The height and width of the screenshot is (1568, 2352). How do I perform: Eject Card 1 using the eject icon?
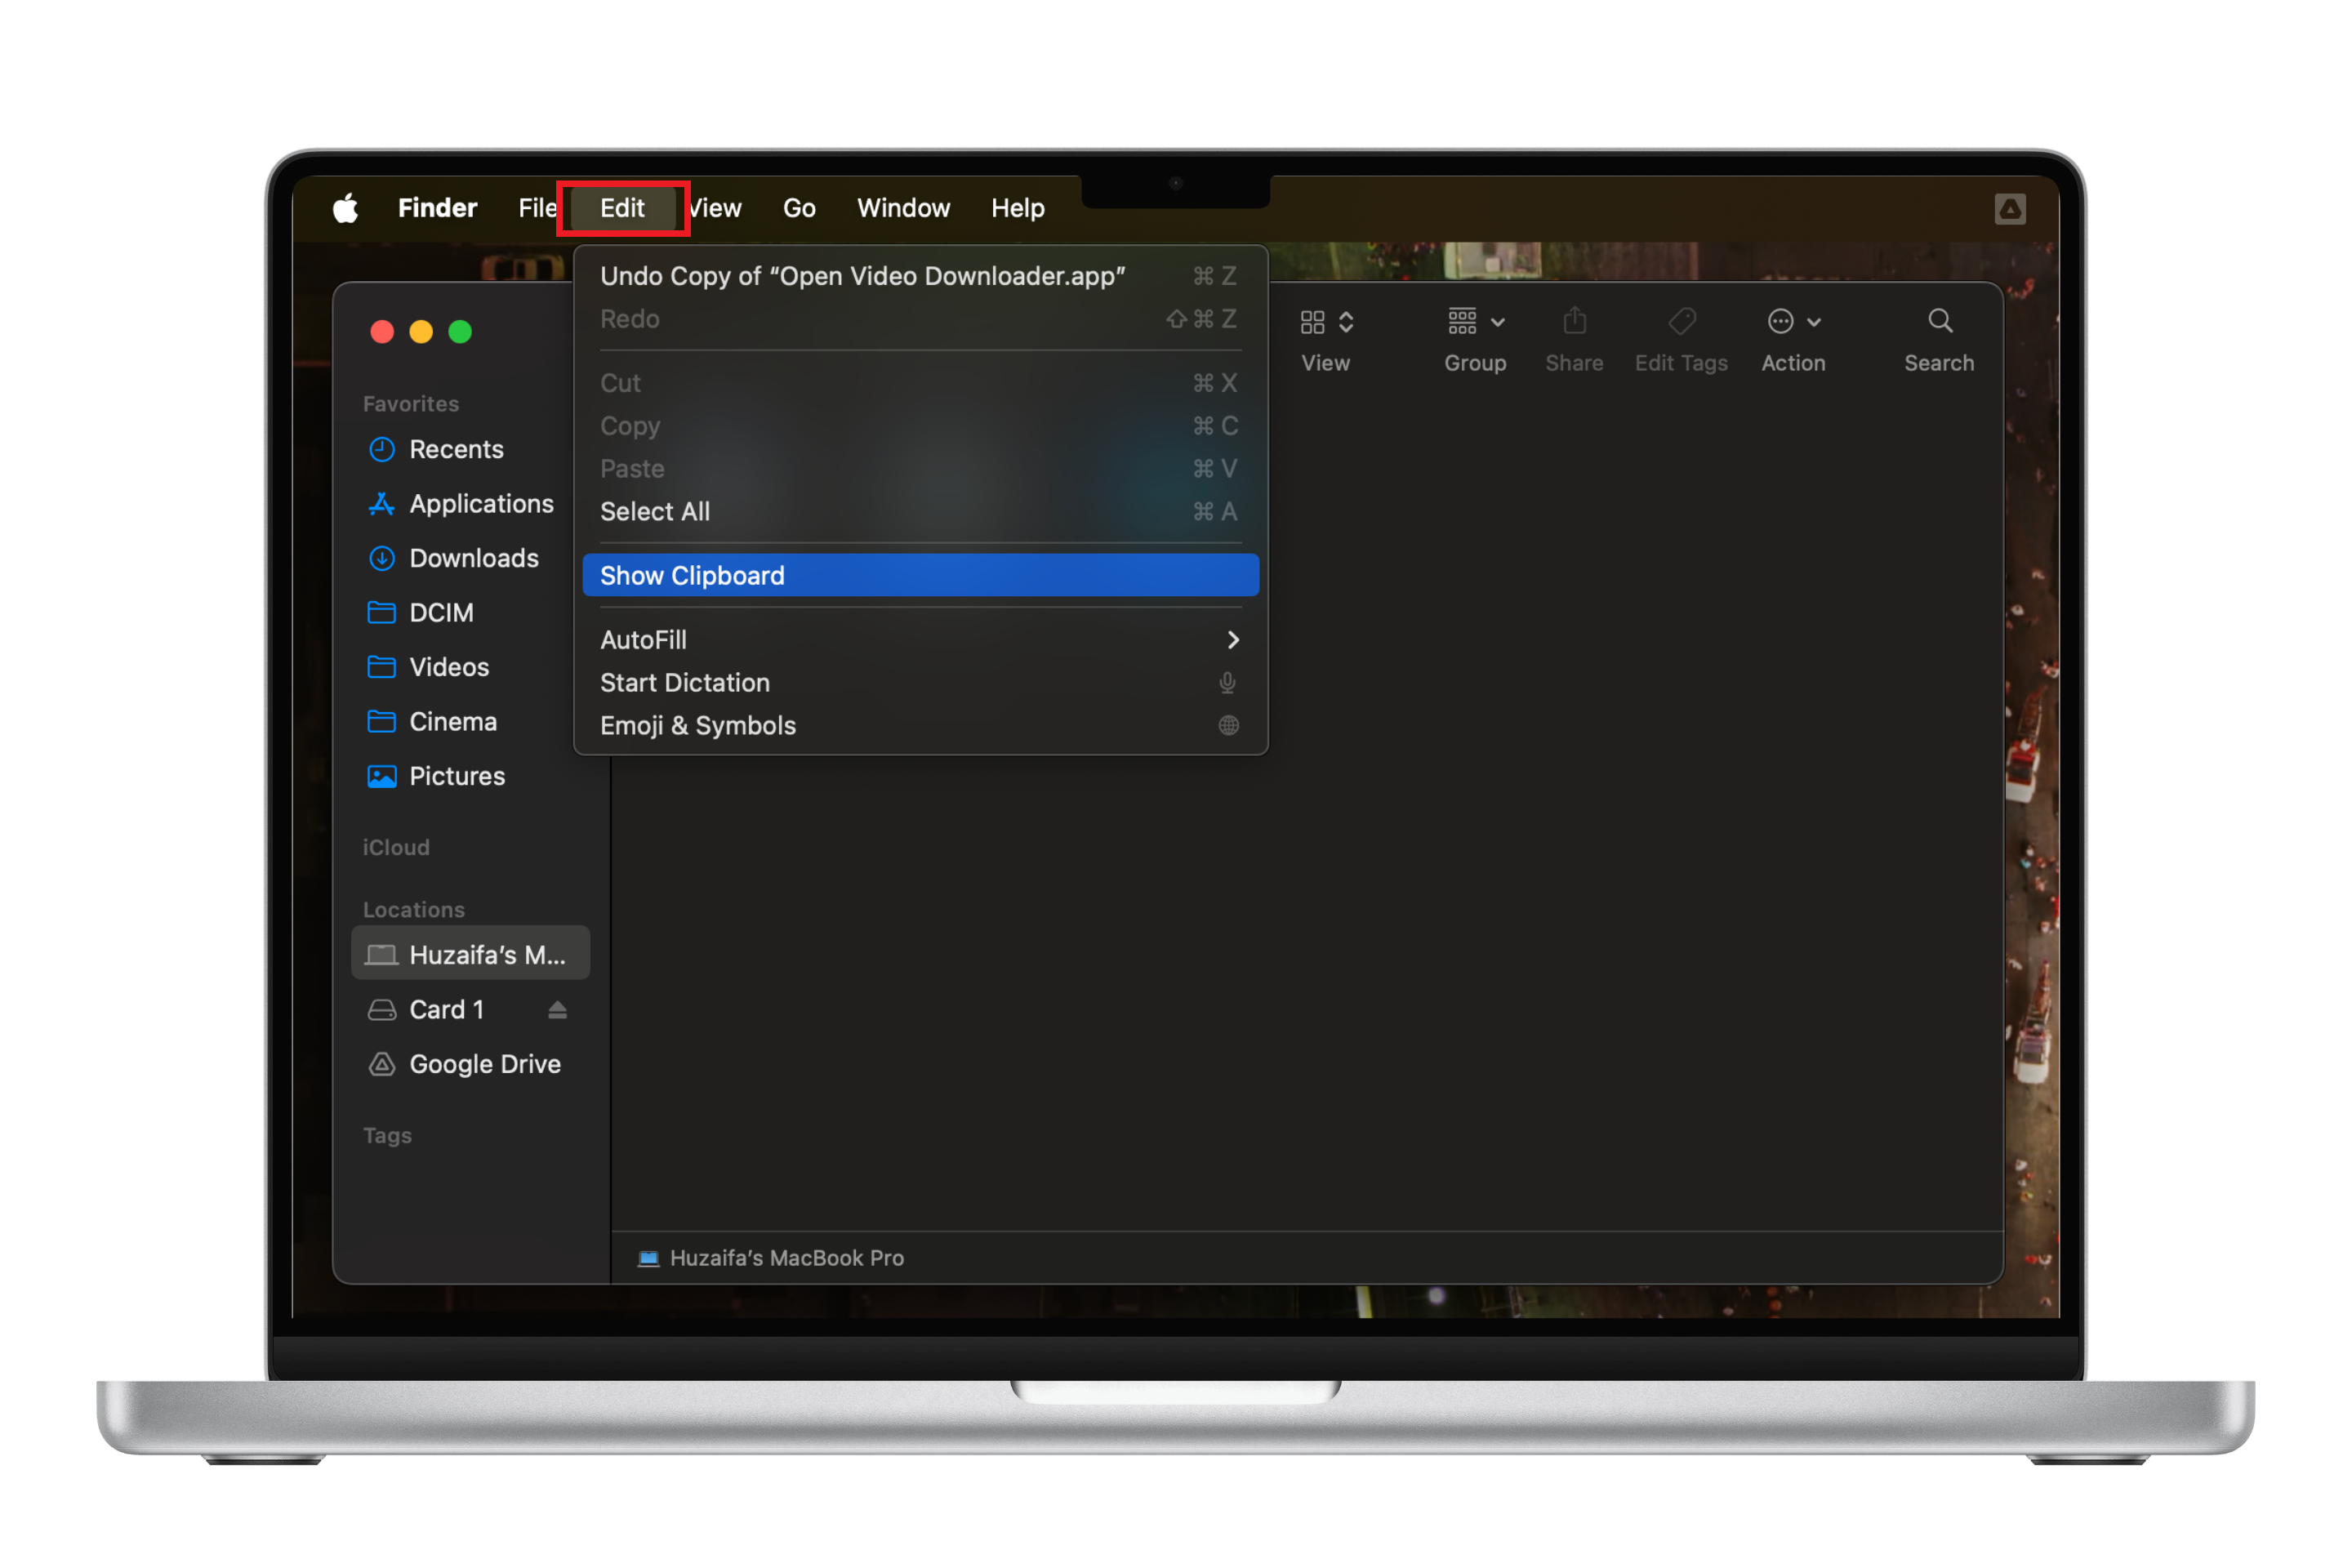click(x=557, y=1010)
